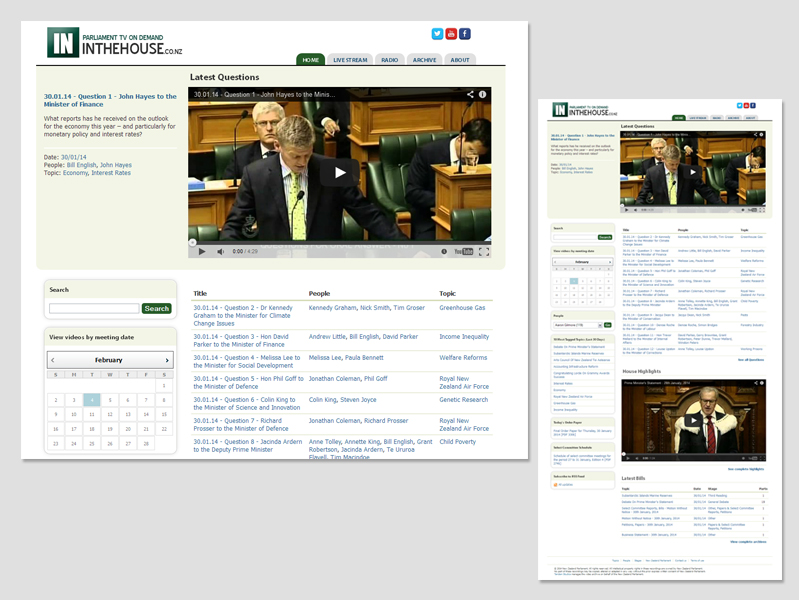This screenshot has width=799, height=600.
Task: Open the YouTube social icon in header
Action: (451, 34)
